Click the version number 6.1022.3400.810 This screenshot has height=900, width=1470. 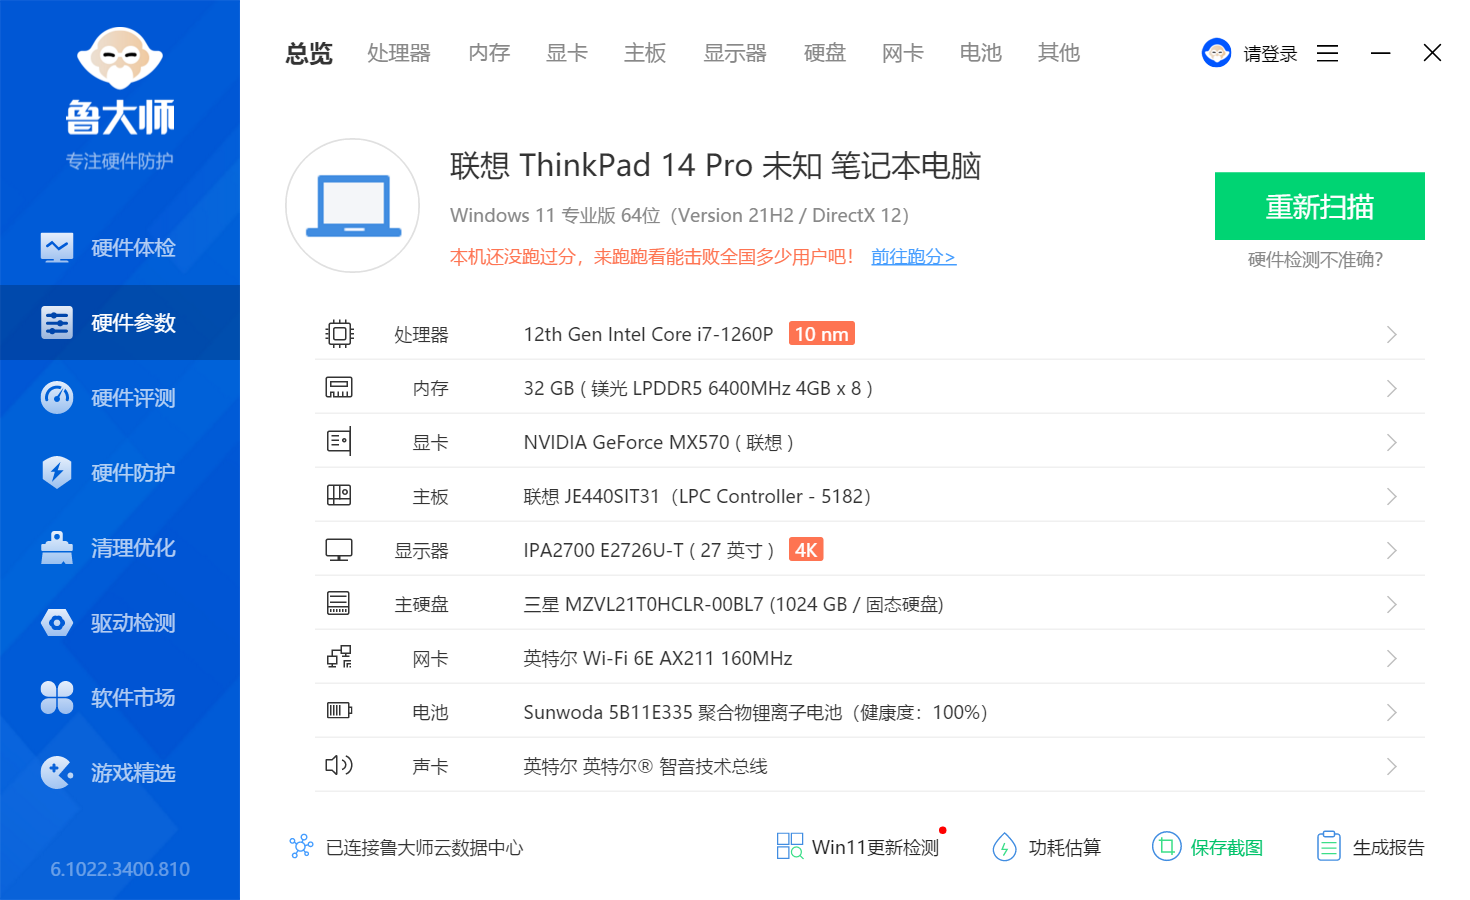coord(120,869)
